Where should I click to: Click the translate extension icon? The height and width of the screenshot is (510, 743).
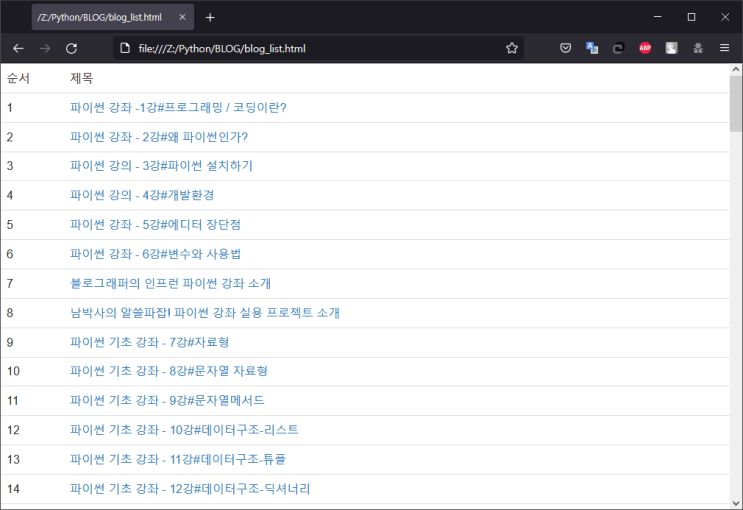pos(592,48)
